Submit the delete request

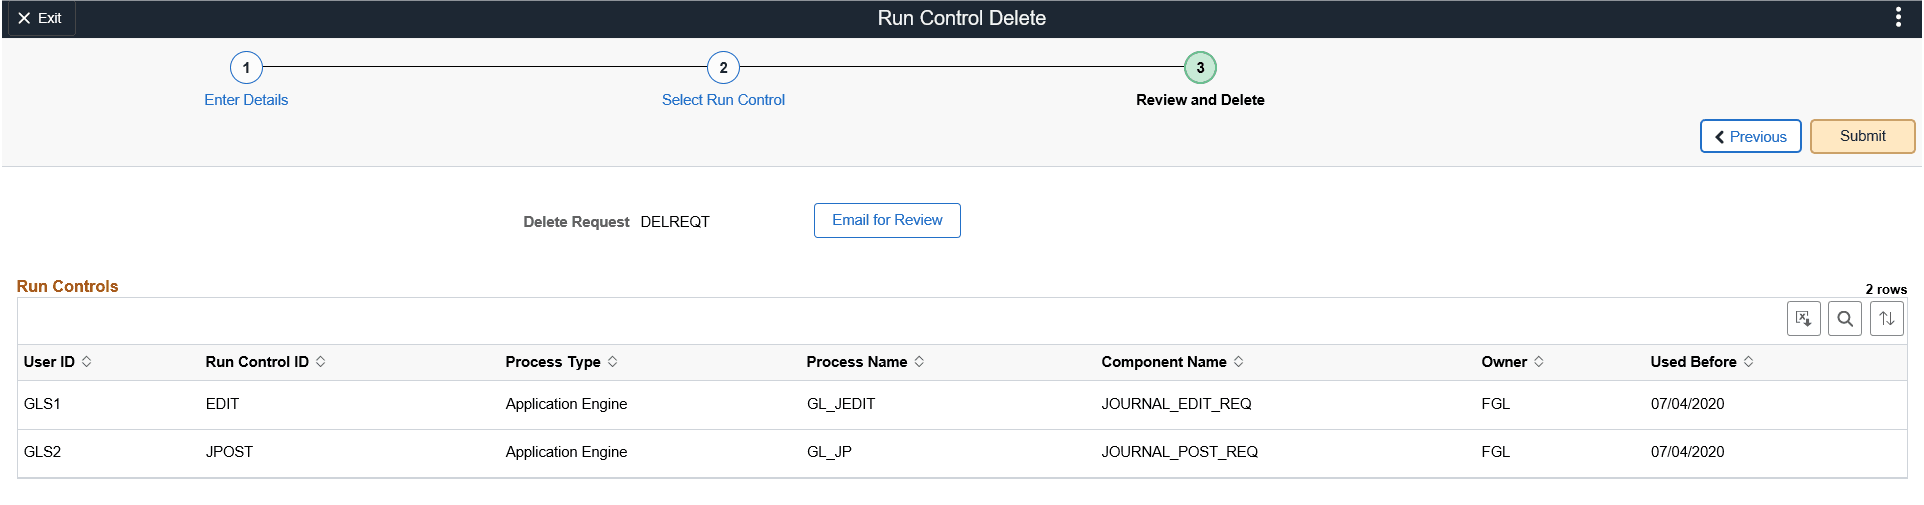pos(1862,137)
